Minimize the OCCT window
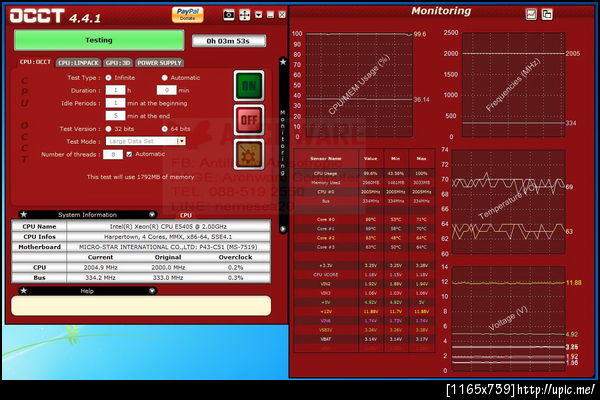The height and width of the screenshot is (400, 600). point(270,15)
